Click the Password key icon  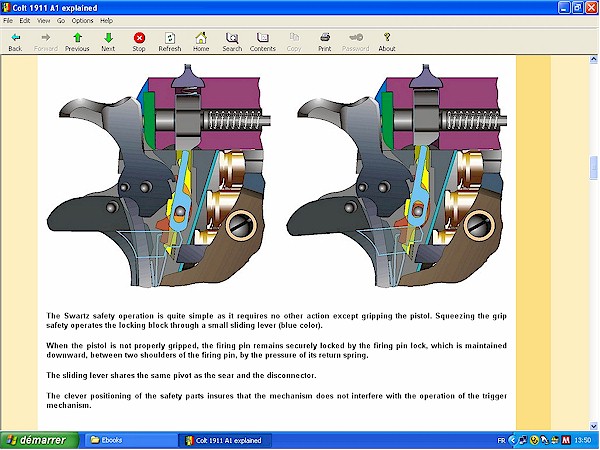(355, 41)
